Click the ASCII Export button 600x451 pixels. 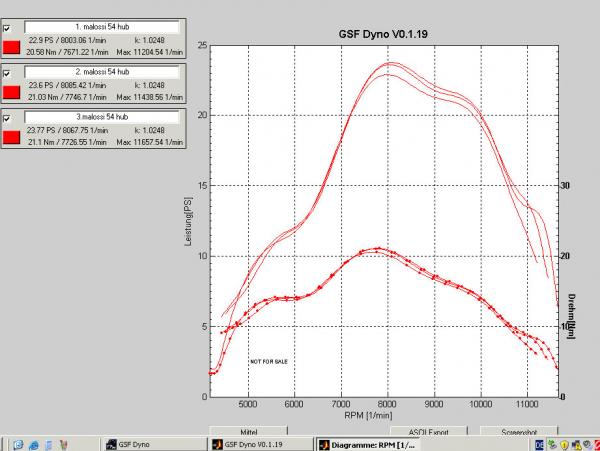(x=429, y=431)
